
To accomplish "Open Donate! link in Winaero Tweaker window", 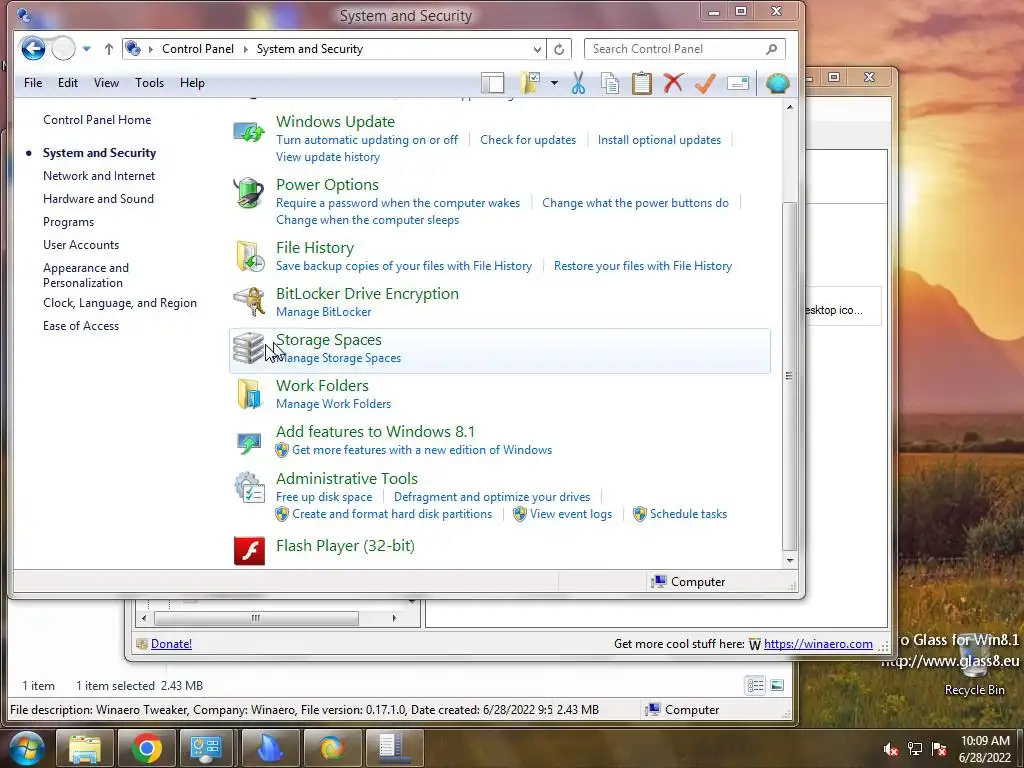I will click(x=171, y=644).
